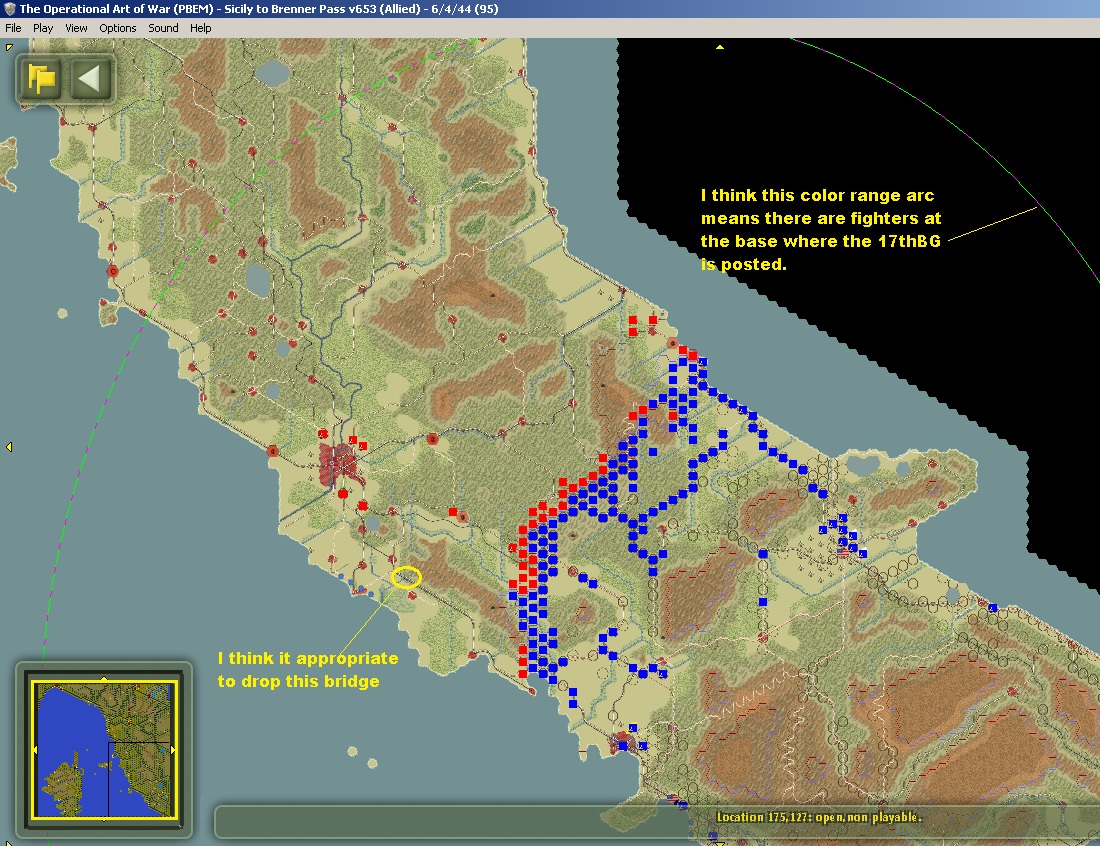Viewport: 1100px width, 846px height.
Task: Click the map scroll arrow at top edge
Action: tap(719, 47)
